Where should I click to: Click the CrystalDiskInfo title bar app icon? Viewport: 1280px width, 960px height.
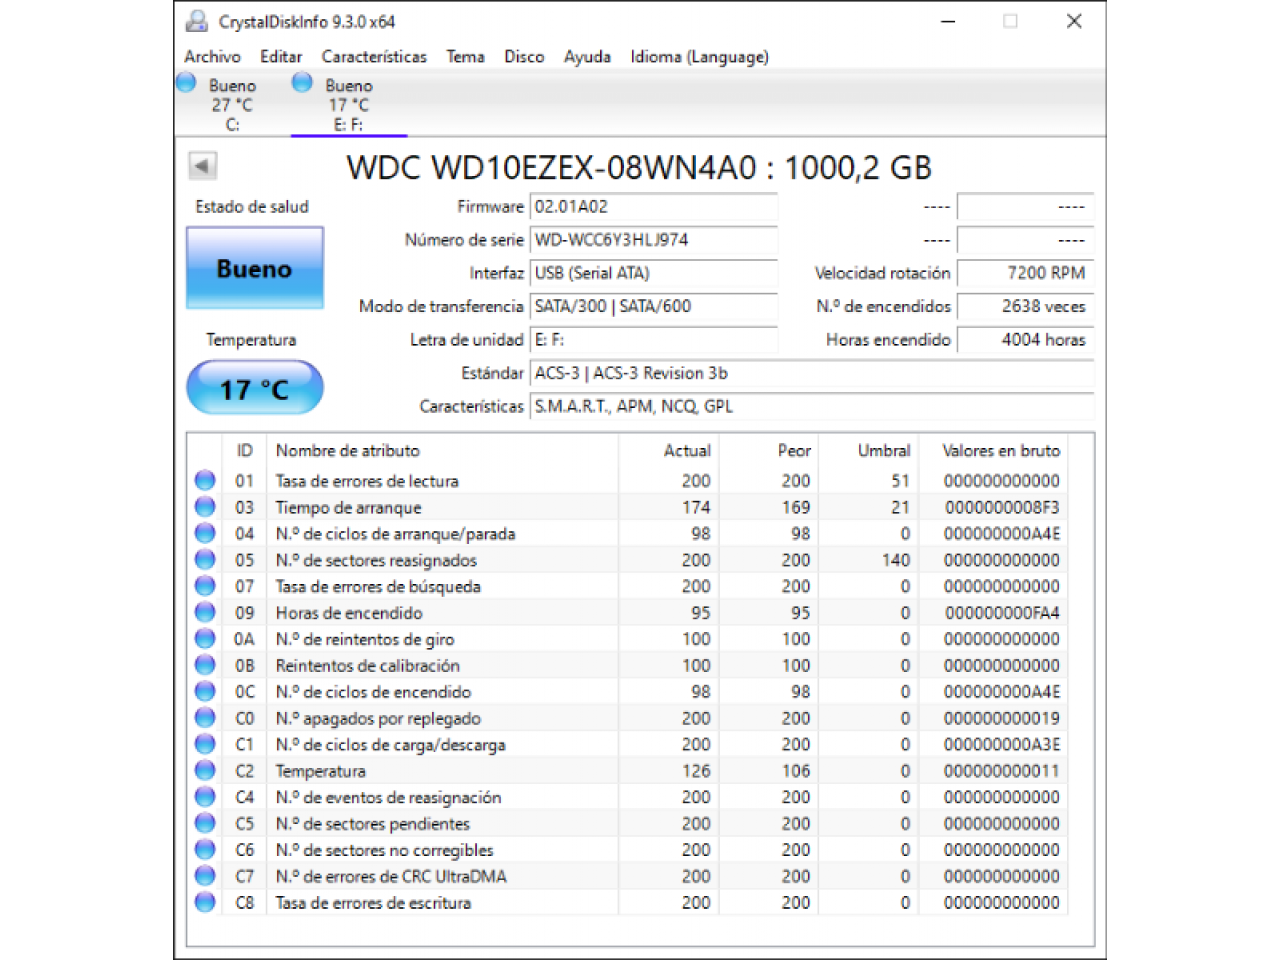coord(197,21)
